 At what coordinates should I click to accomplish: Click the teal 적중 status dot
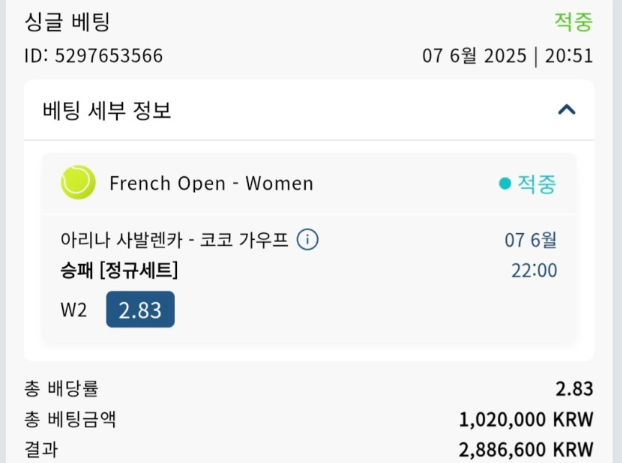pyautogui.click(x=505, y=184)
